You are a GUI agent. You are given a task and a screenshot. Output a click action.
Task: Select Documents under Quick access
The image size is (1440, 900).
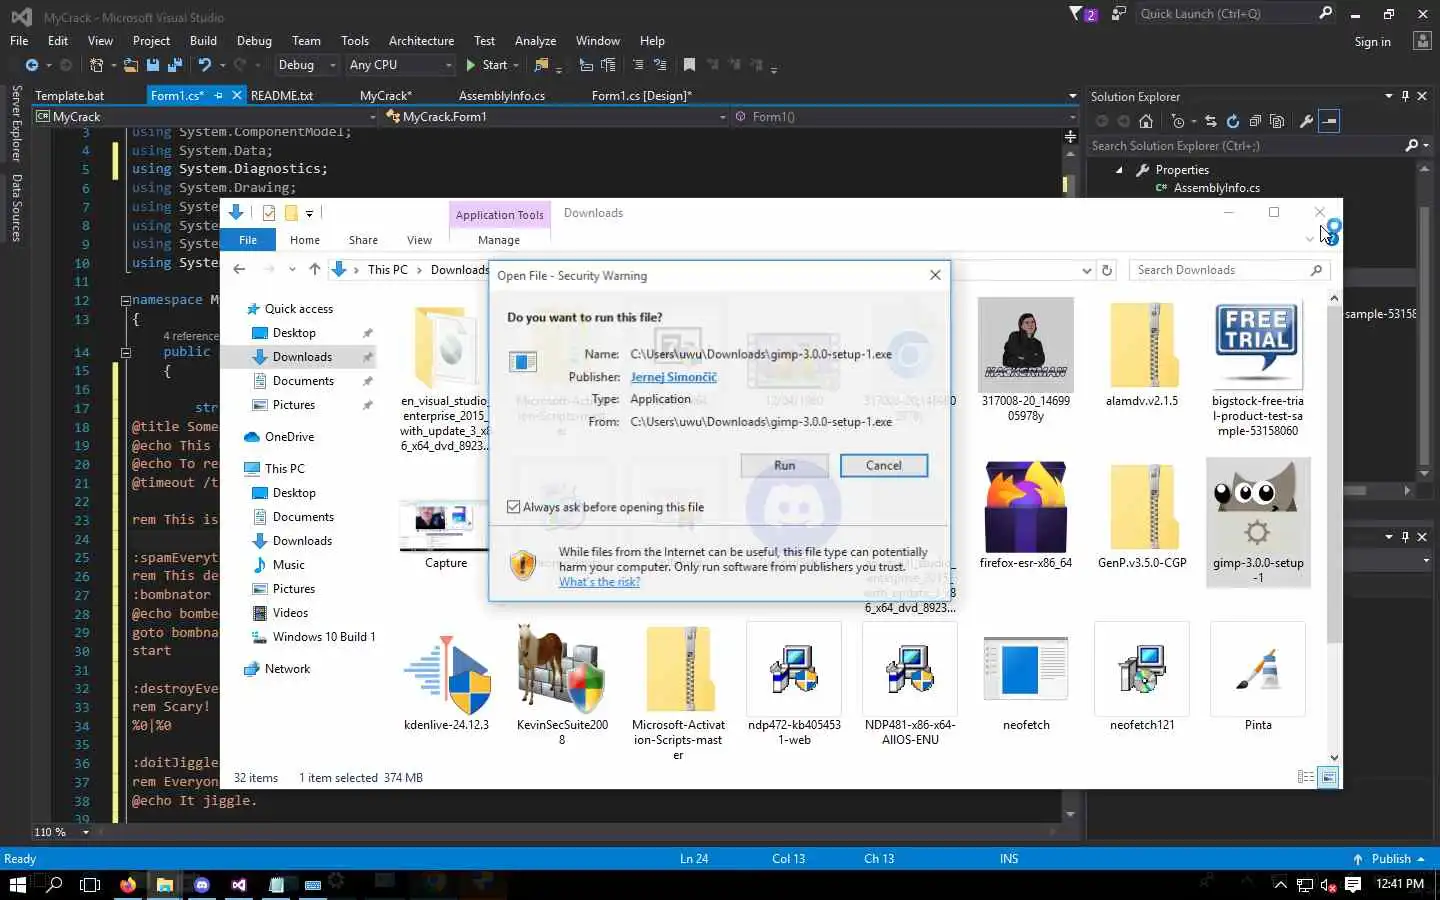303,381
